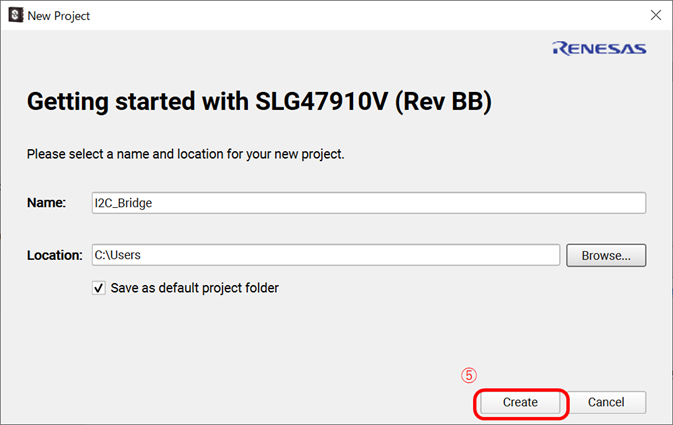Focus the project Name input field
Image resolution: width=673 pixels, height=425 pixels.
pyautogui.click(x=367, y=202)
